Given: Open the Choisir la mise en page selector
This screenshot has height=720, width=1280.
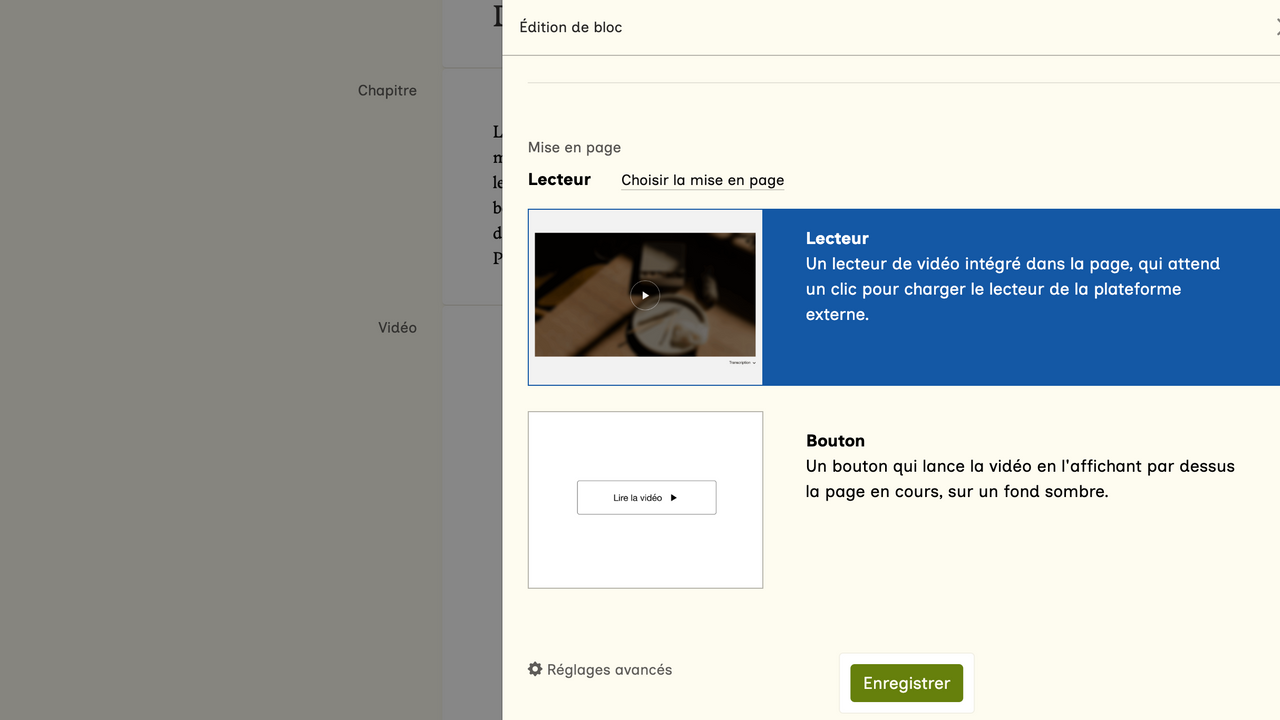Looking at the screenshot, I should [702, 180].
